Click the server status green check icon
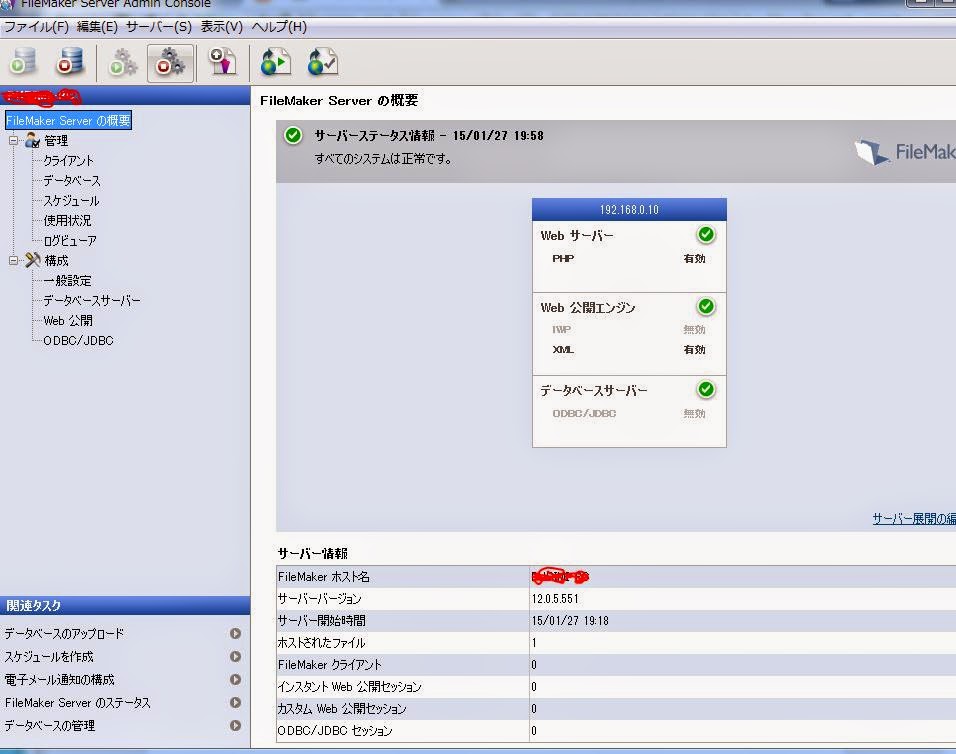The image size is (956, 754). (293, 135)
